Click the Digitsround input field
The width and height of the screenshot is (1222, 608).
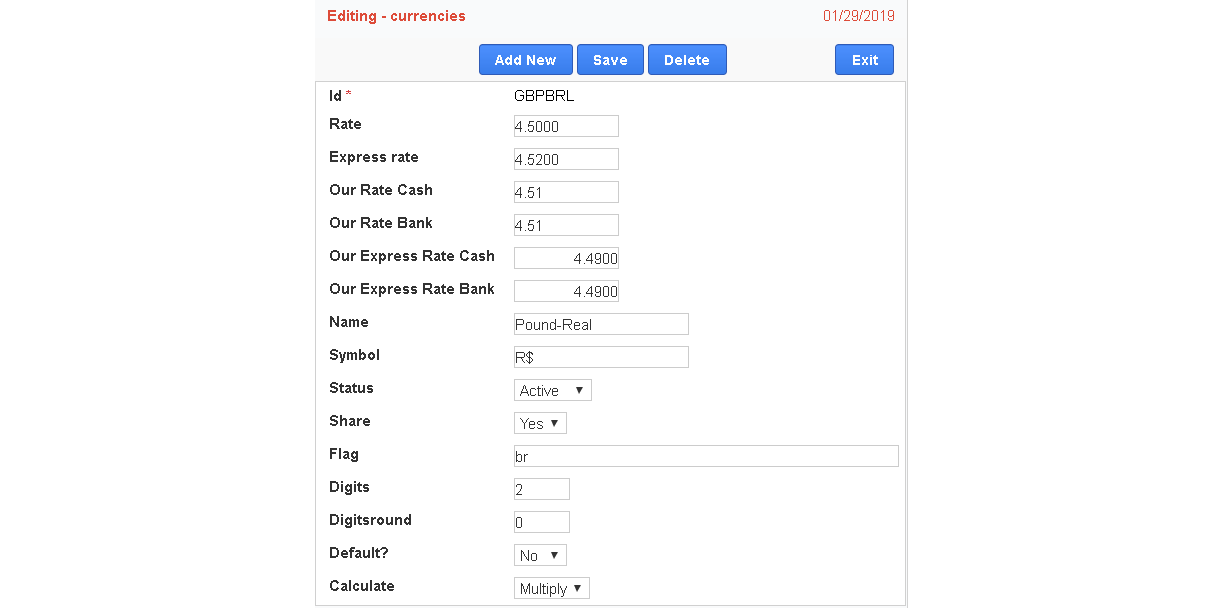pyautogui.click(x=541, y=522)
